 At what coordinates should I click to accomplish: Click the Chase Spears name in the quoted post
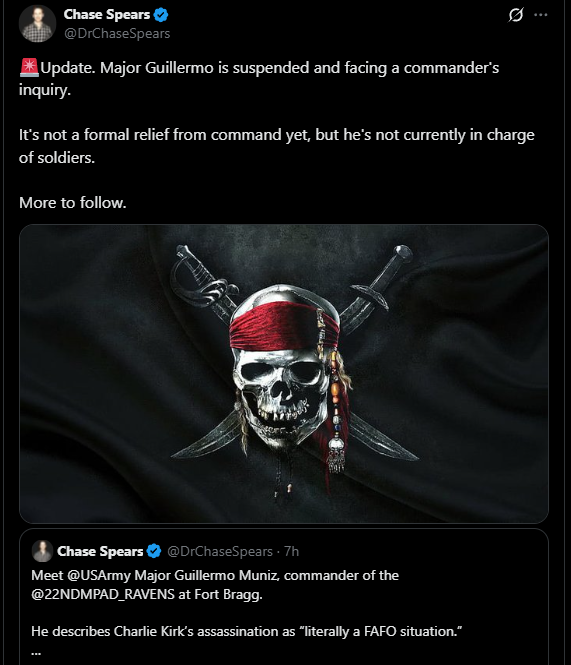100,551
